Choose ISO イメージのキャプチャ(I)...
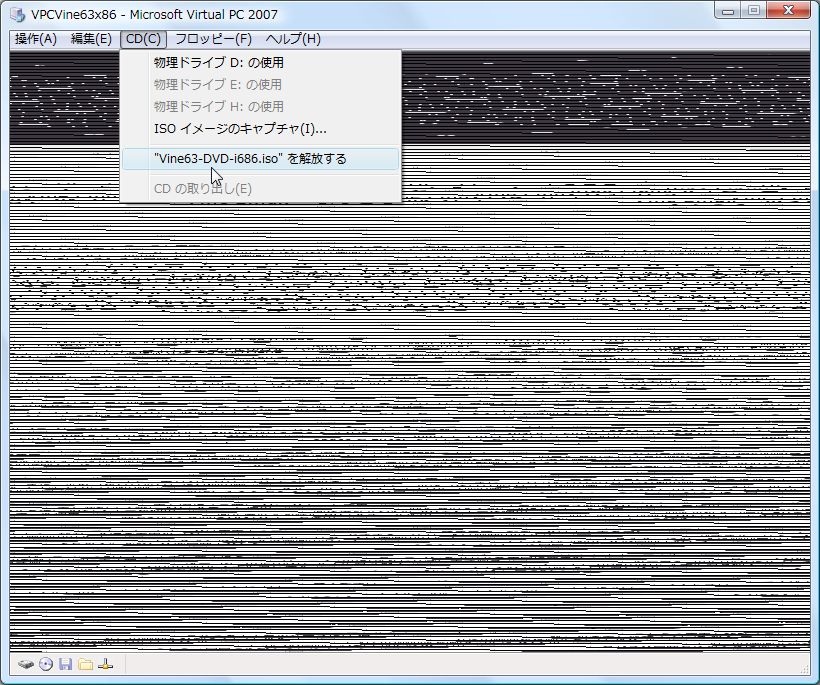The image size is (820, 685). point(260,129)
